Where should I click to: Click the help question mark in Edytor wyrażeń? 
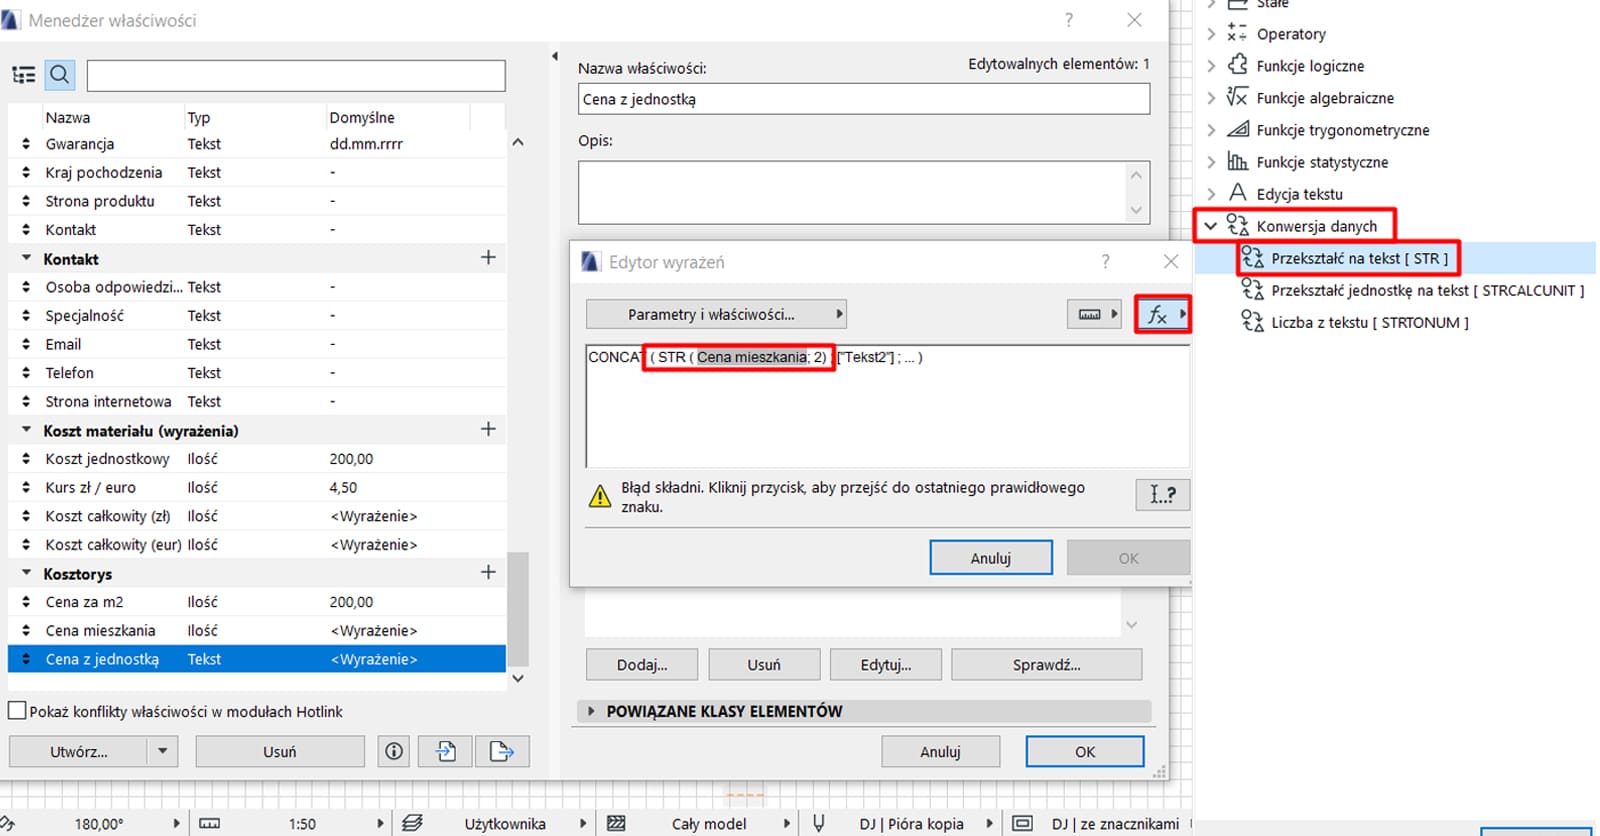click(1105, 261)
